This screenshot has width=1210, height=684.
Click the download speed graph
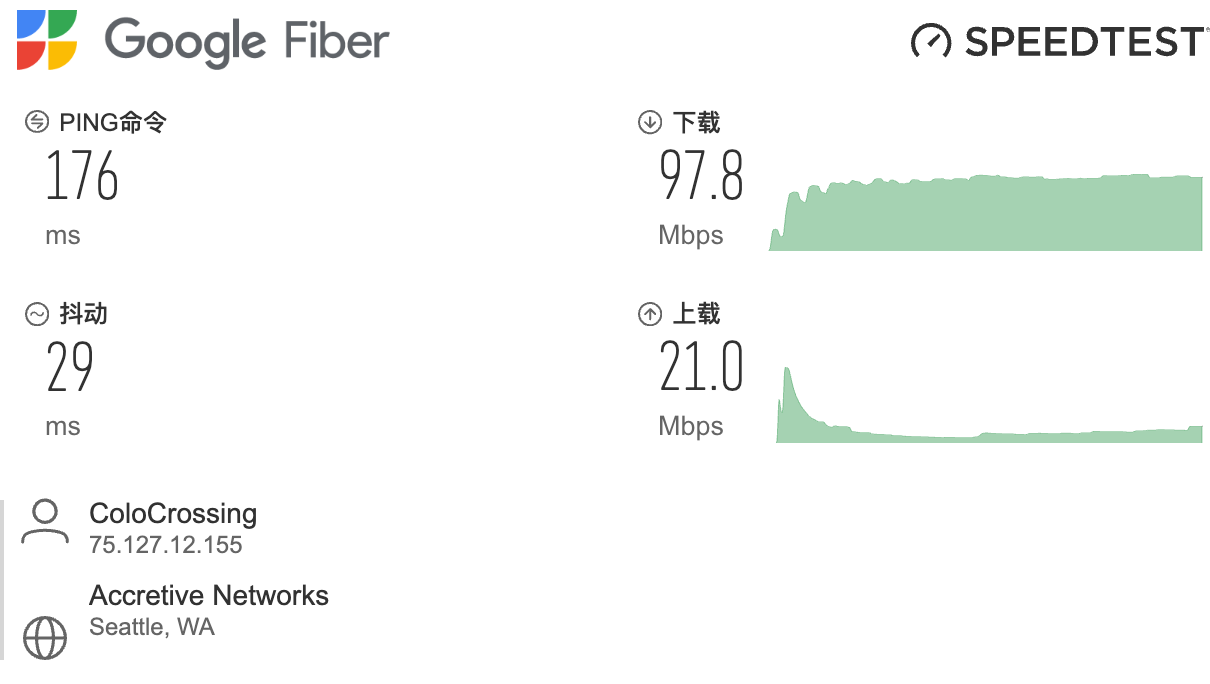click(985, 214)
